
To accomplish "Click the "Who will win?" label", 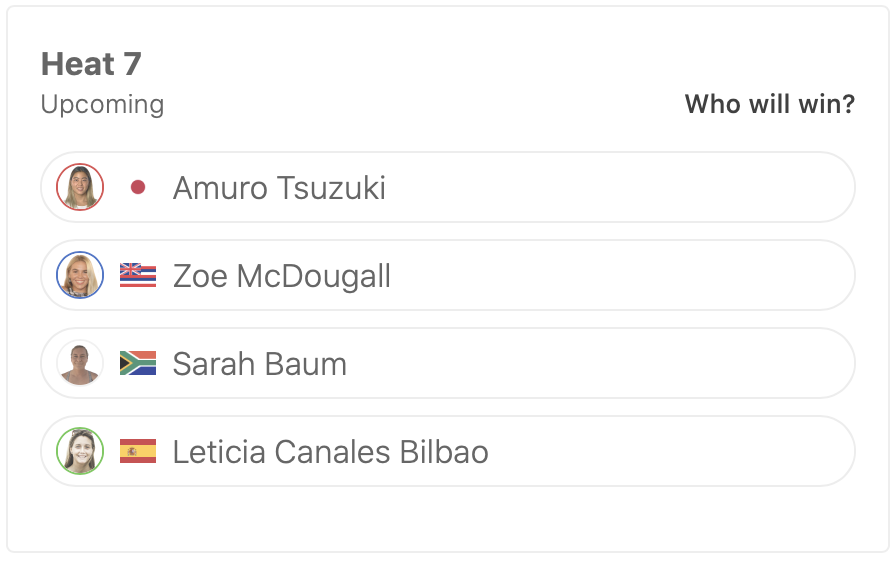I will [x=769, y=104].
